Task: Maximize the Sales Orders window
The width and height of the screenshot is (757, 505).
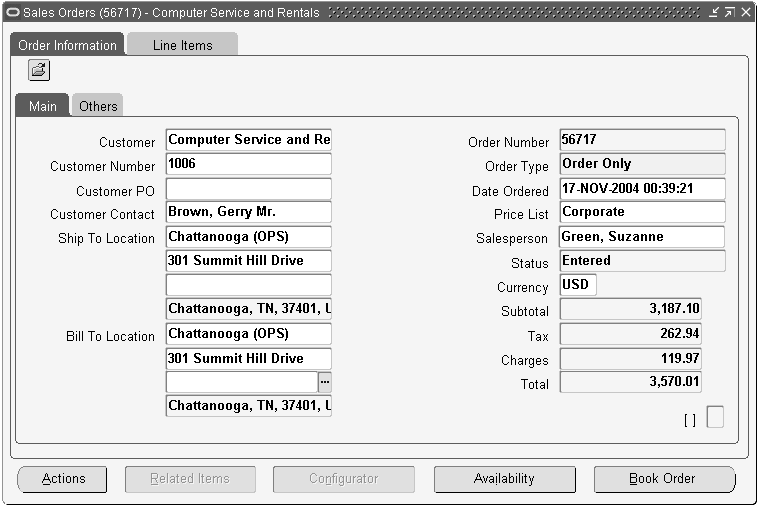Action: coord(729,13)
